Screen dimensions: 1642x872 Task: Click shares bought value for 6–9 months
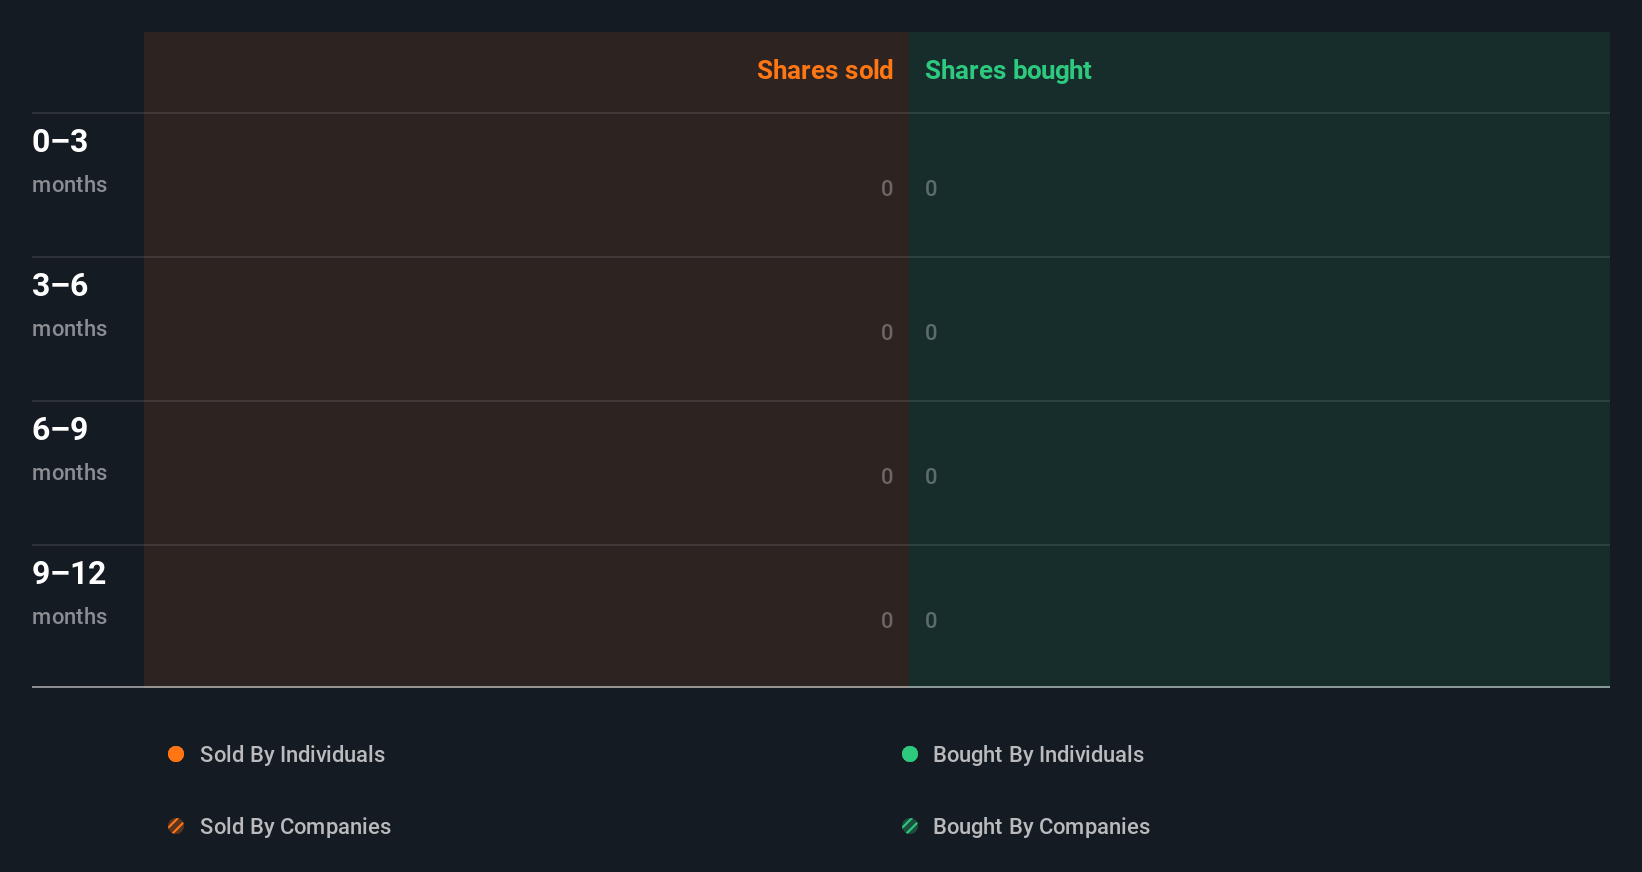coord(931,476)
